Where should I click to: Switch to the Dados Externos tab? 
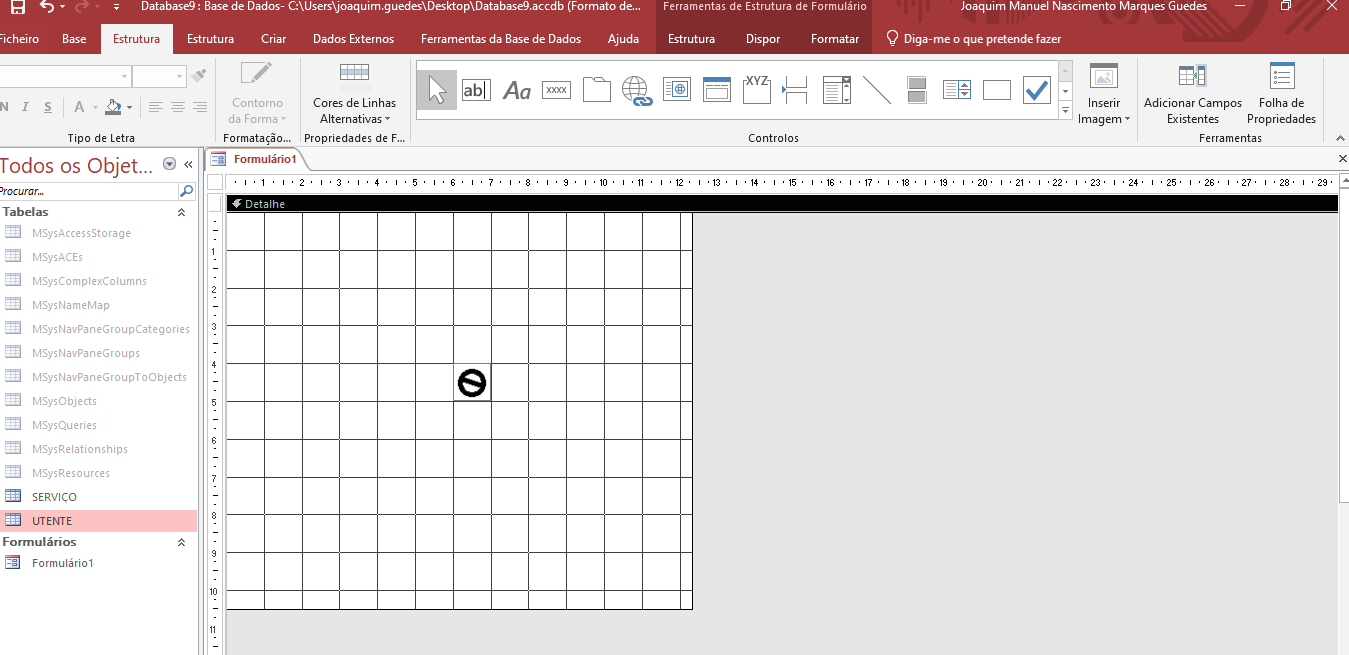click(353, 39)
